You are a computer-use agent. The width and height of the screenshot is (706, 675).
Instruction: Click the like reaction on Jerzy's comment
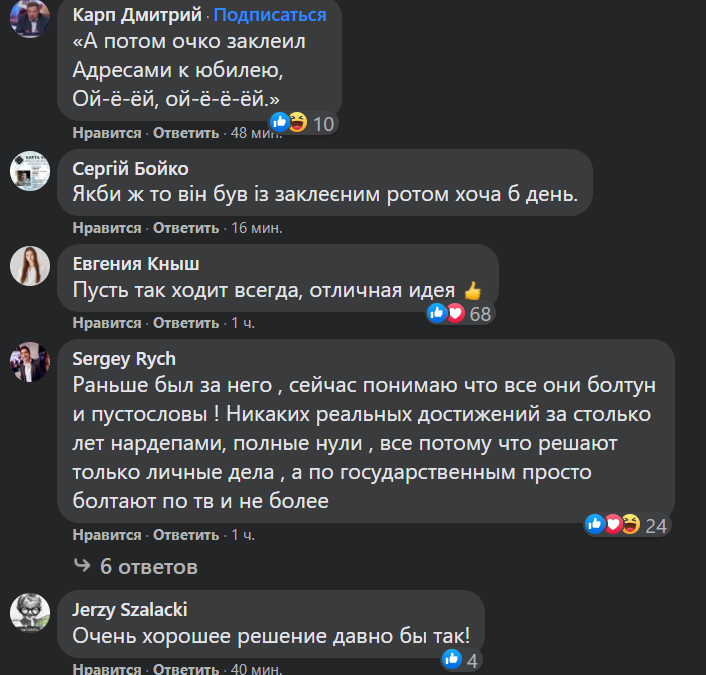point(452,660)
